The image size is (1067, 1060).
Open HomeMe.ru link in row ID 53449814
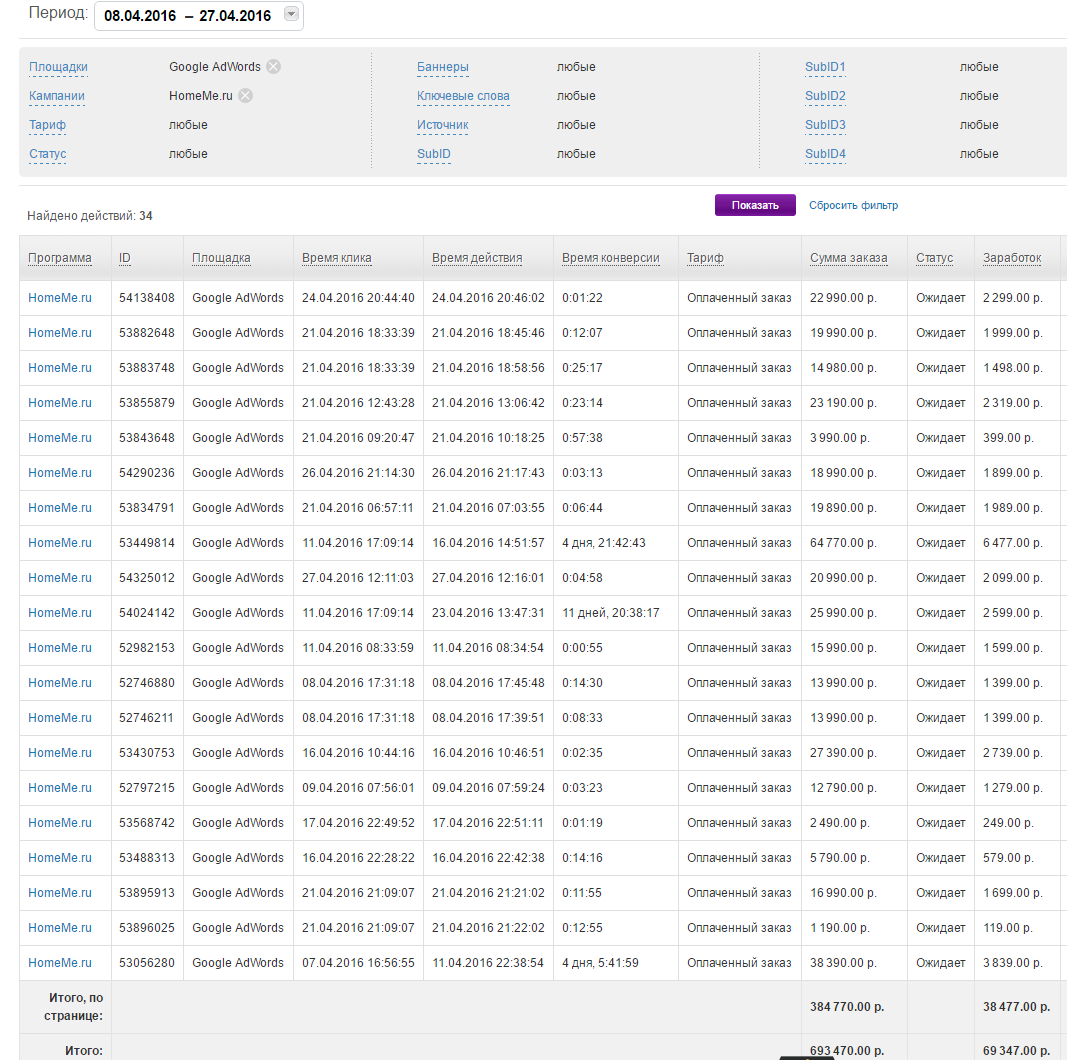pyautogui.click(x=60, y=543)
